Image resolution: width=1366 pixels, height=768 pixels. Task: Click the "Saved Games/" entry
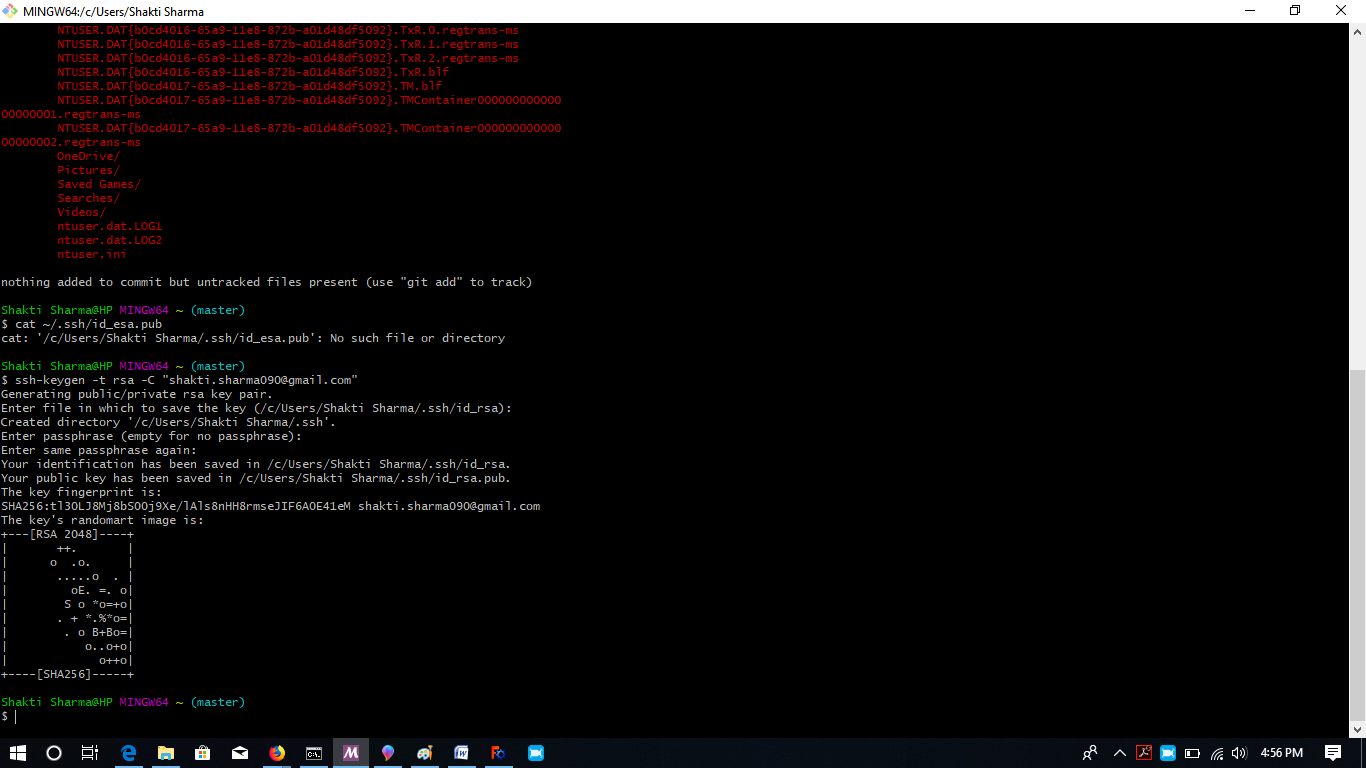[99, 184]
